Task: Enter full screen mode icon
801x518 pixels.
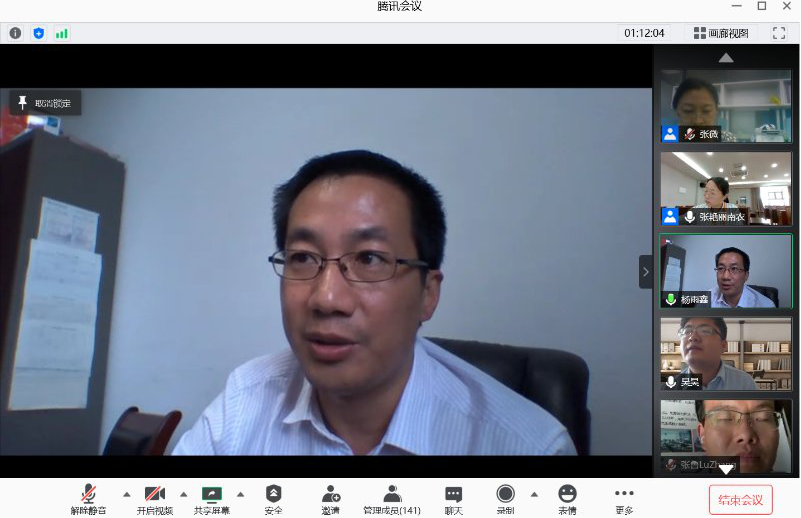Action: (x=779, y=33)
